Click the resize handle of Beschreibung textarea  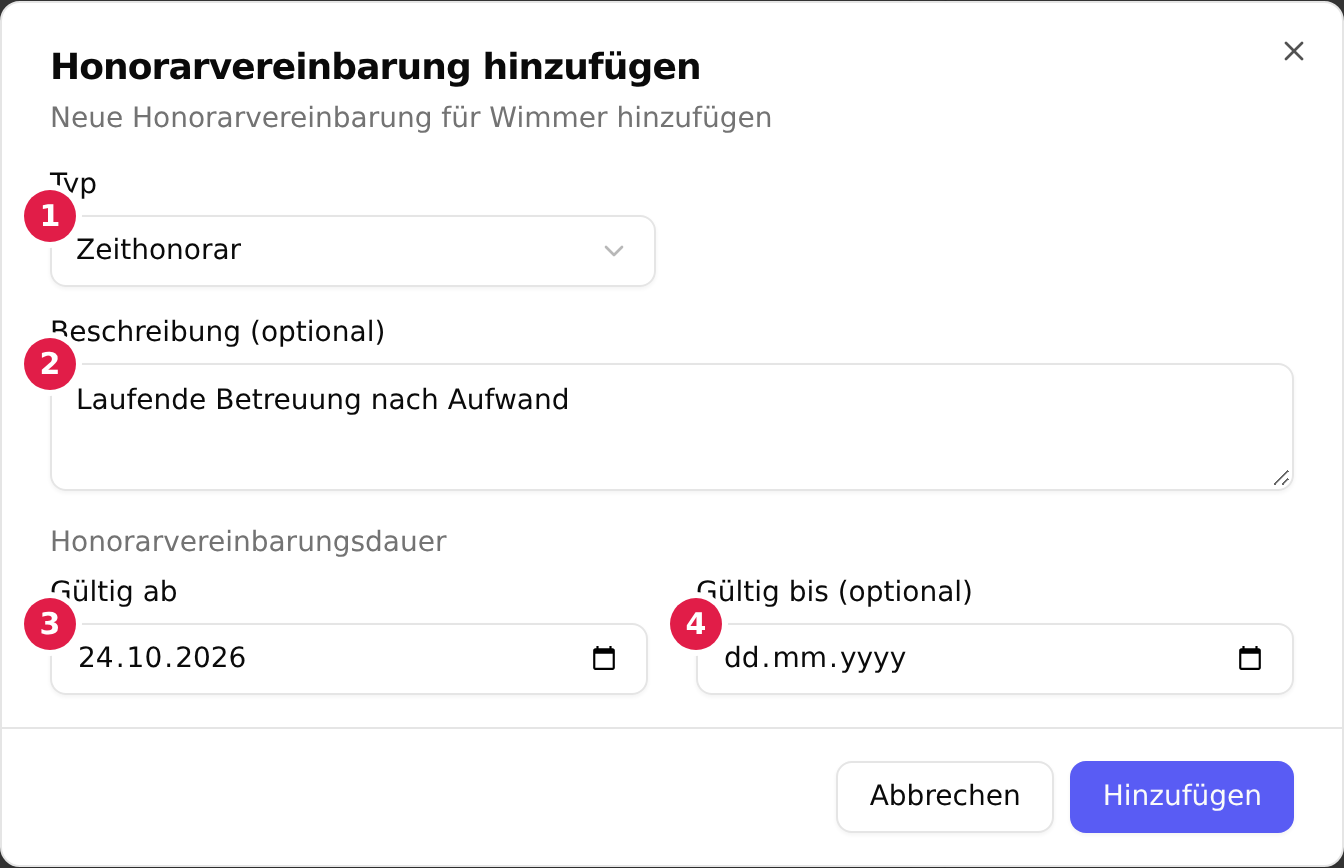1281,478
